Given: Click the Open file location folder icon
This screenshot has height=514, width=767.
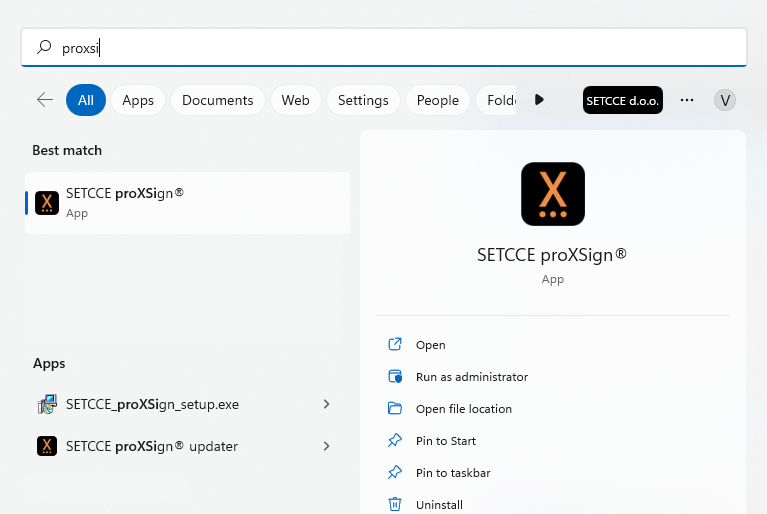Looking at the screenshot, I should 395,408.
